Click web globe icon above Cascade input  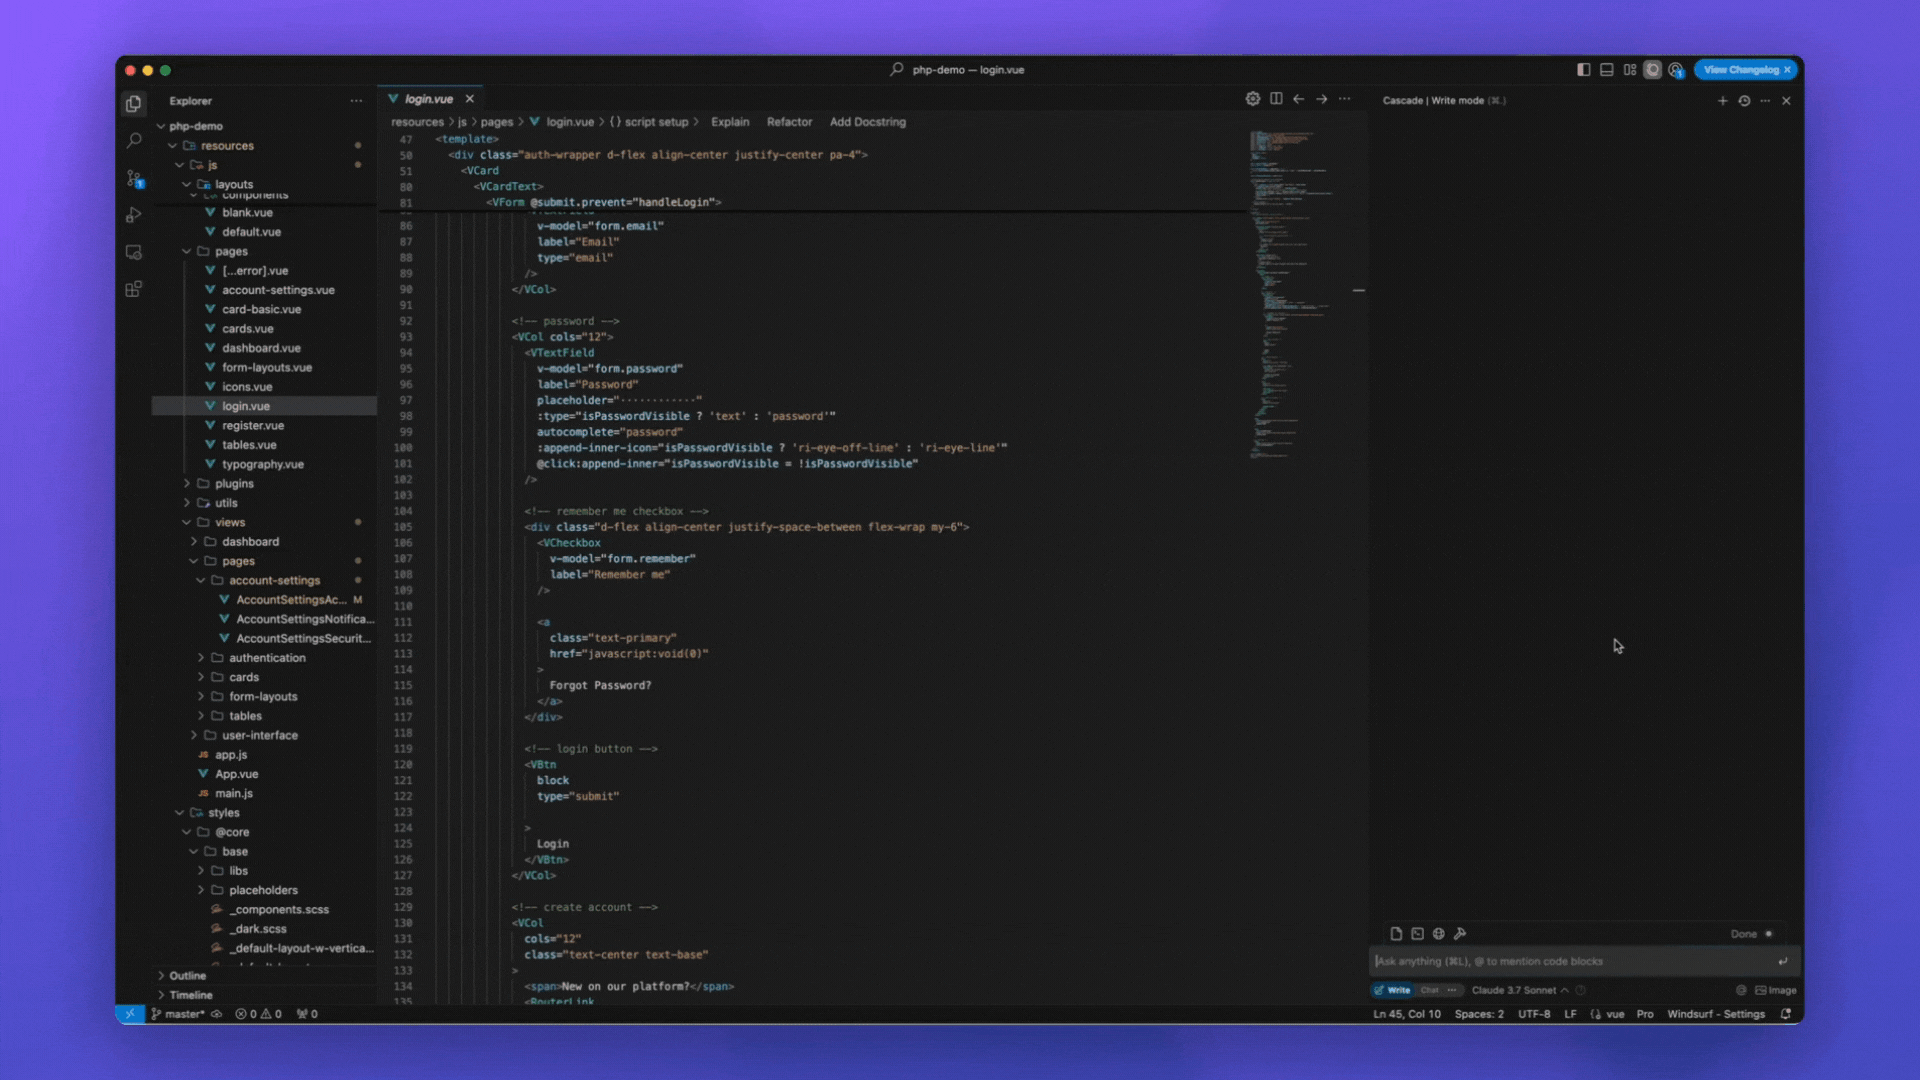pos(1438,934)
